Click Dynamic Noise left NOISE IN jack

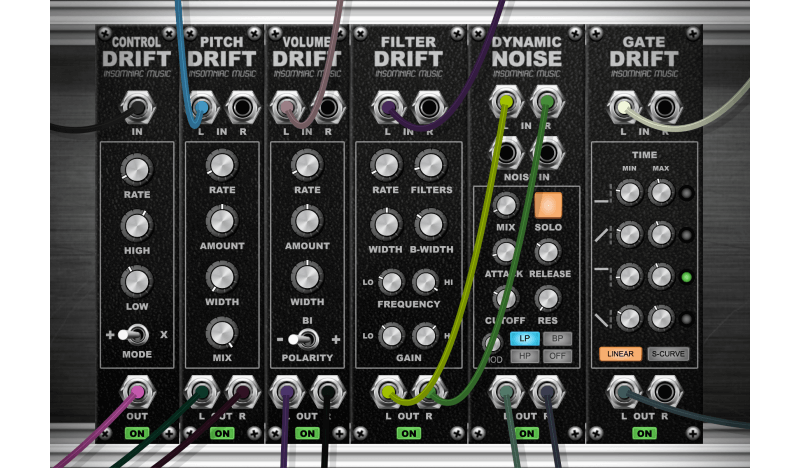(506, 152)
